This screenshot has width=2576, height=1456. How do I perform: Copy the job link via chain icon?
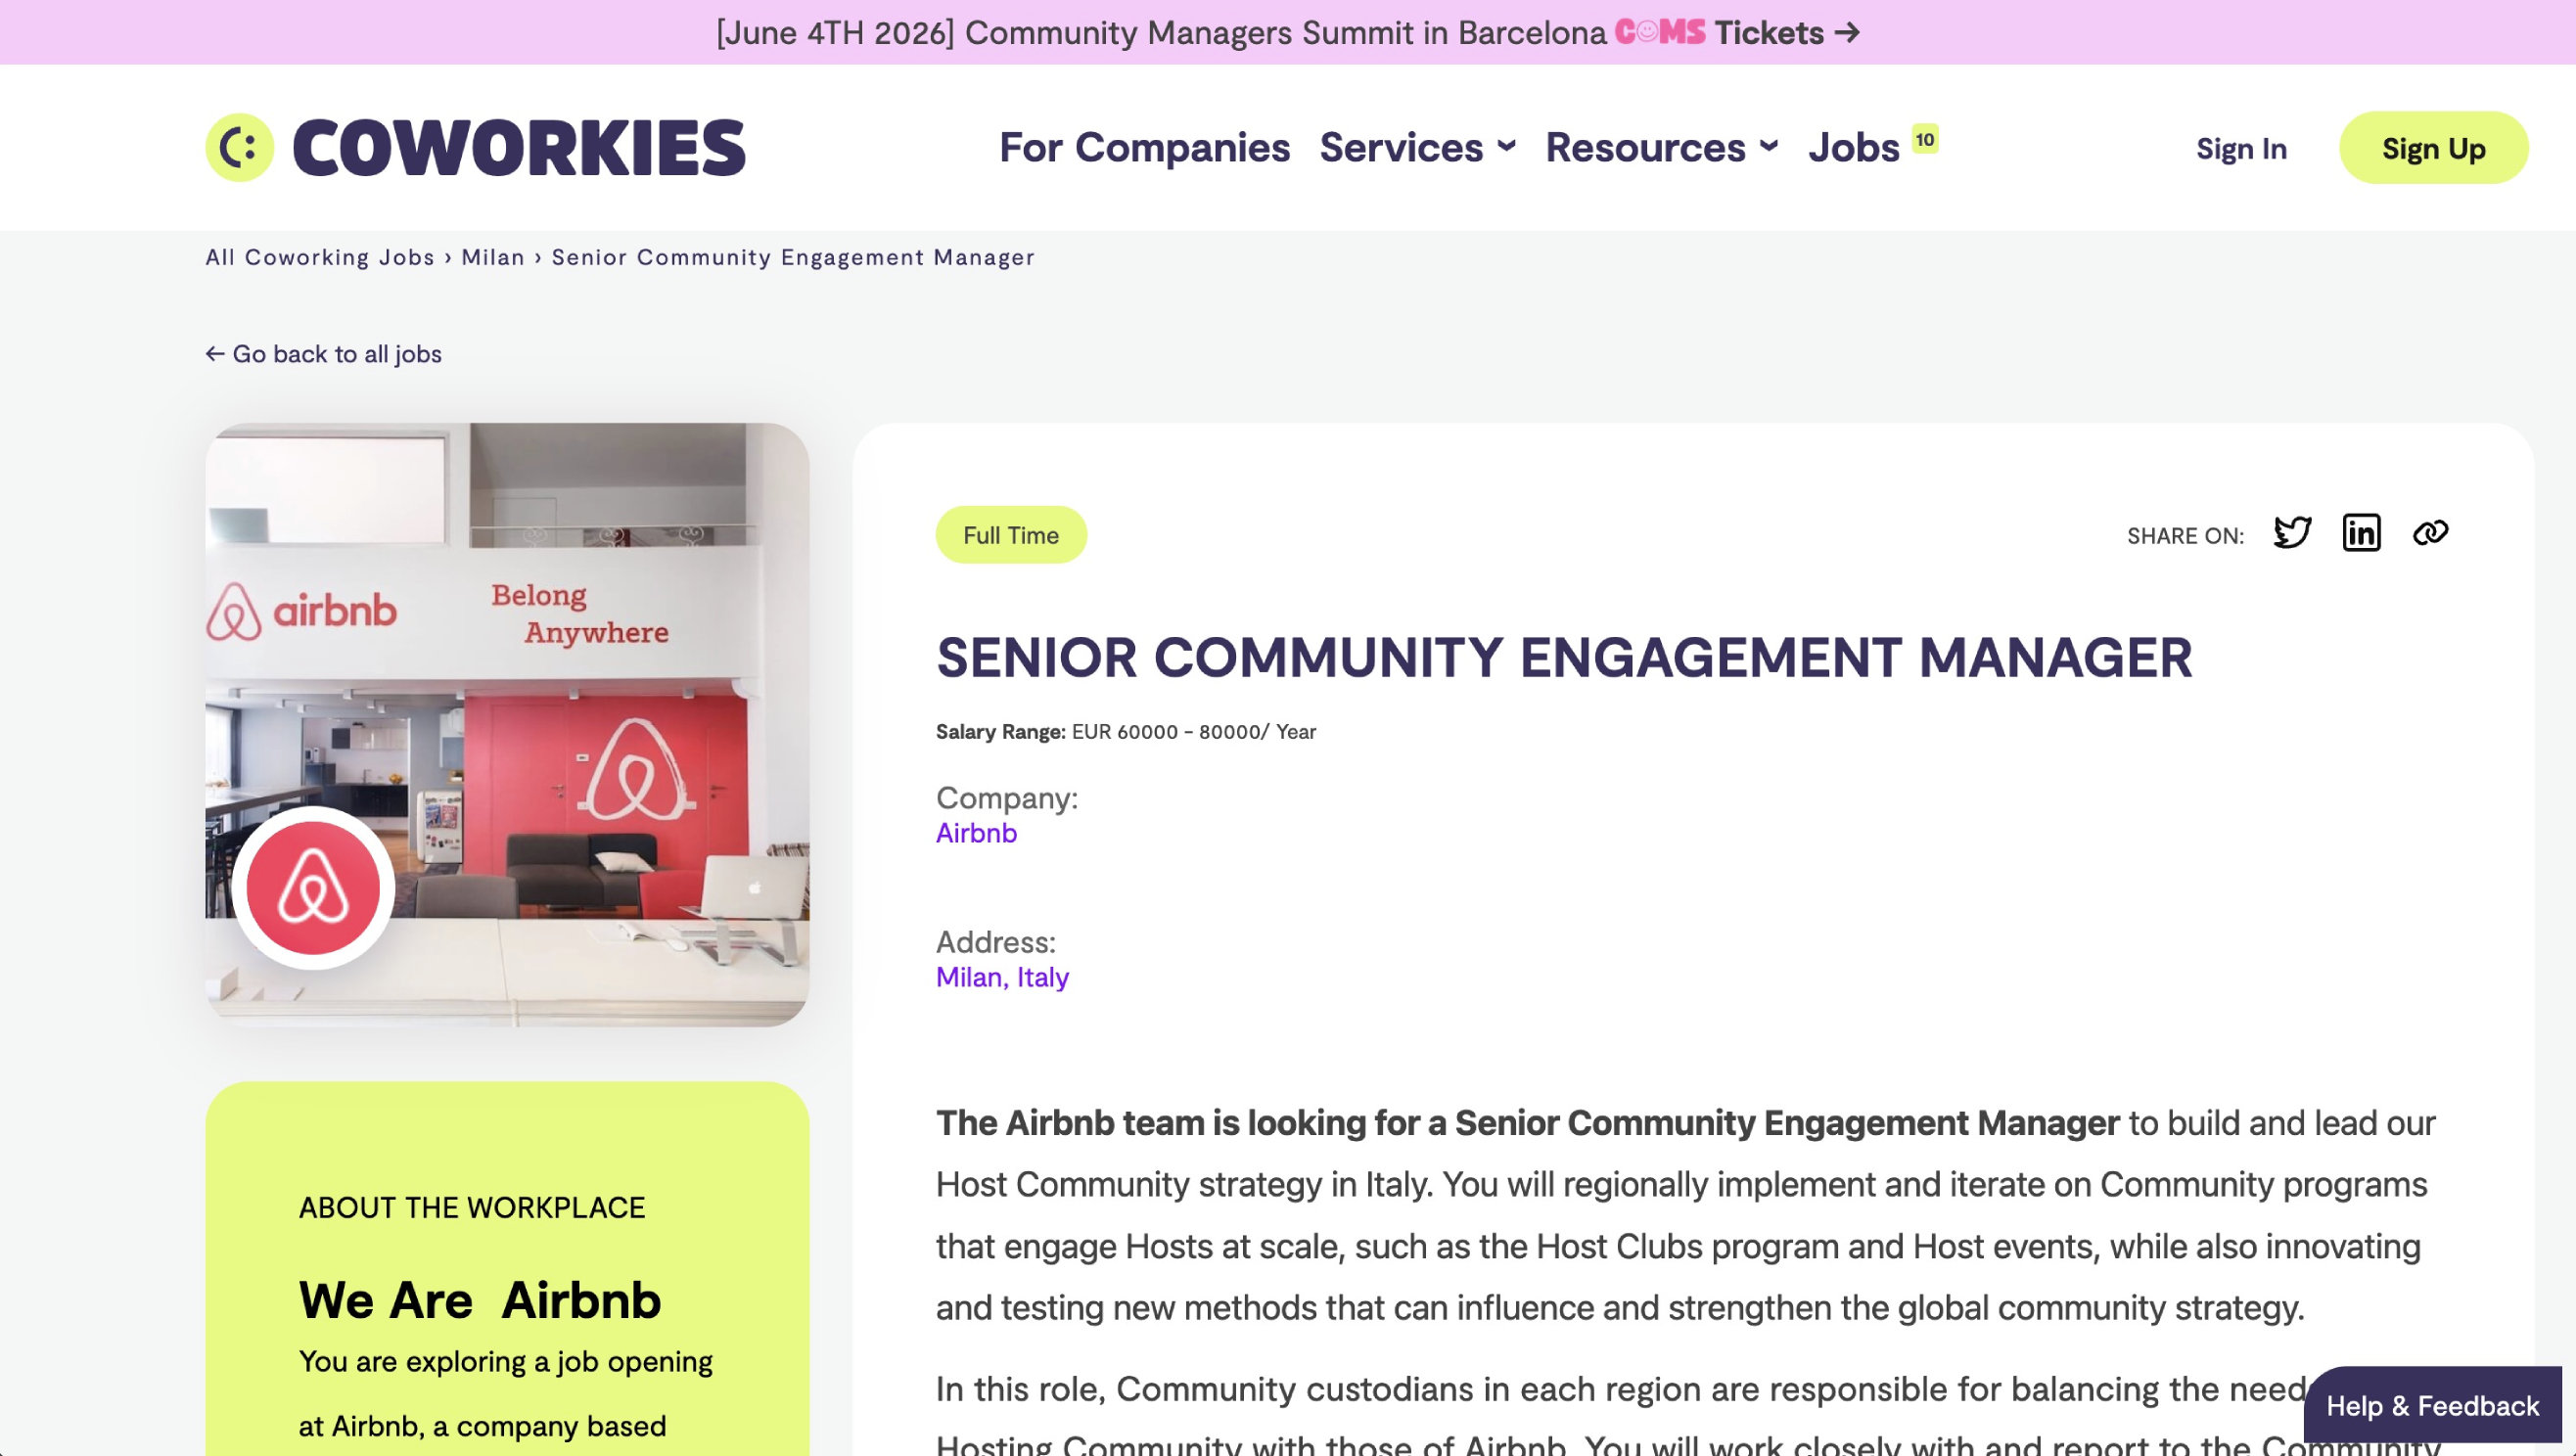[2429, 533]
